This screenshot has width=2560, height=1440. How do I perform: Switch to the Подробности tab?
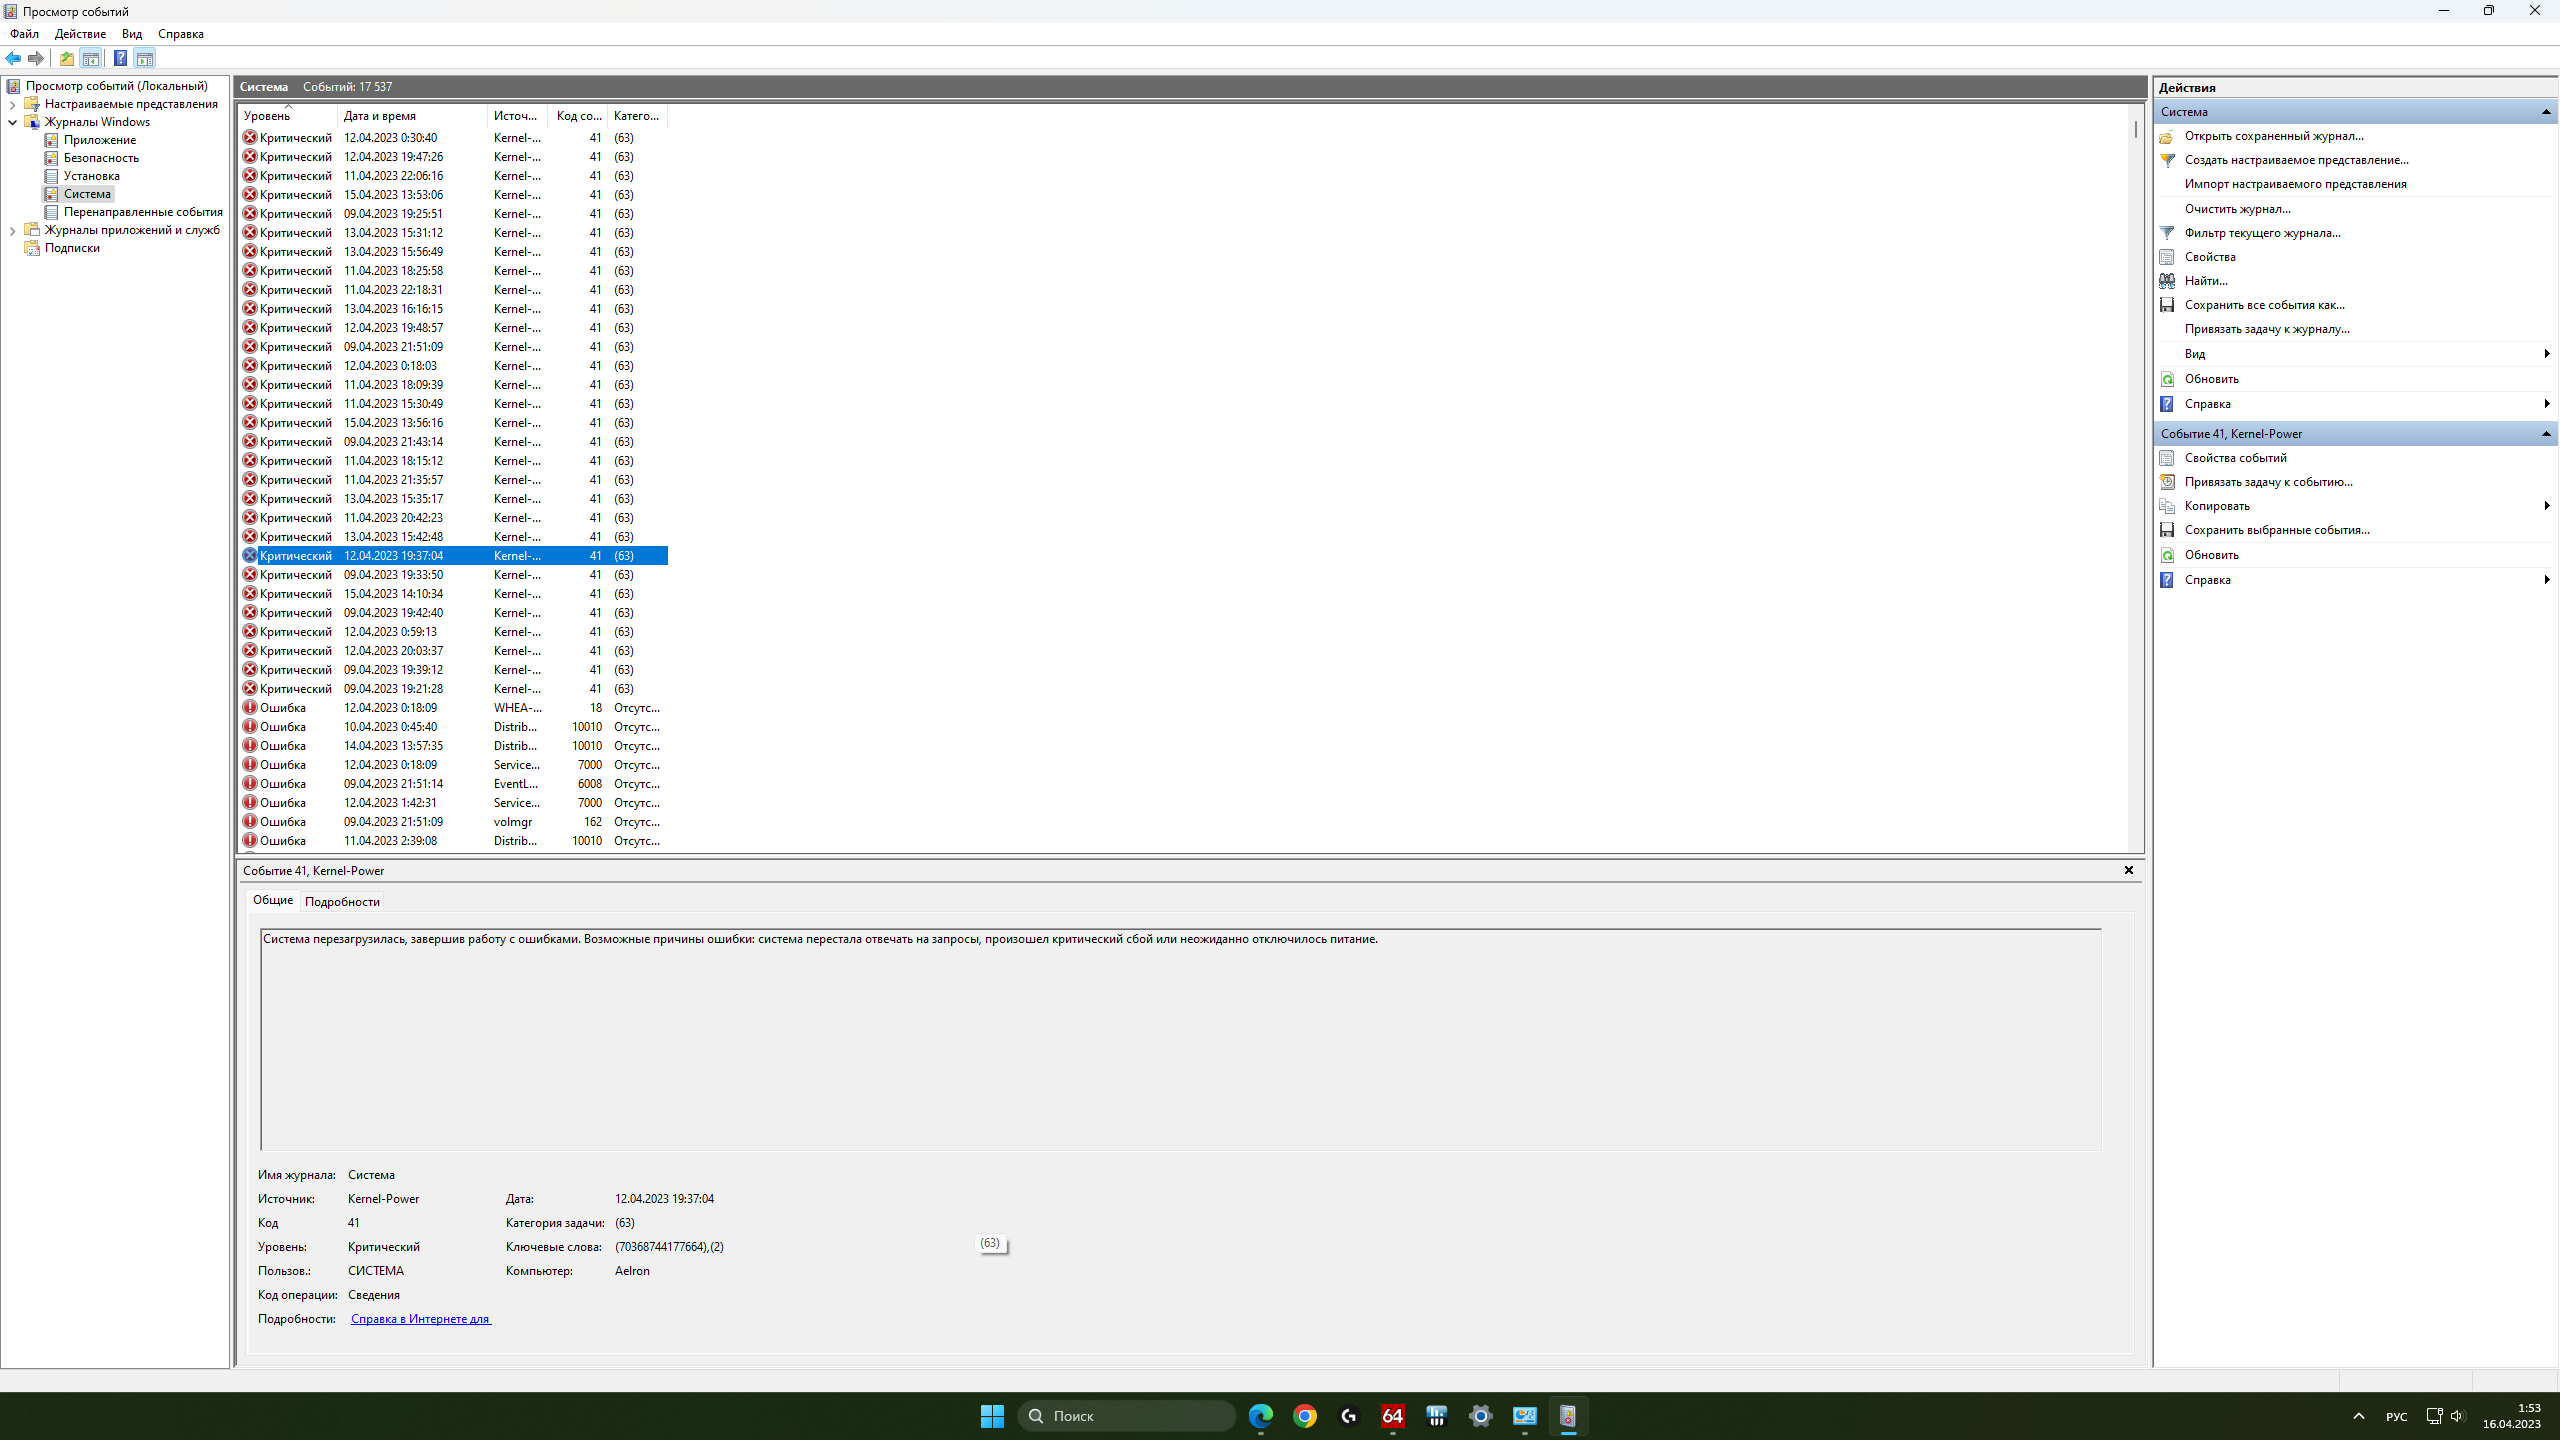(342, 902)
